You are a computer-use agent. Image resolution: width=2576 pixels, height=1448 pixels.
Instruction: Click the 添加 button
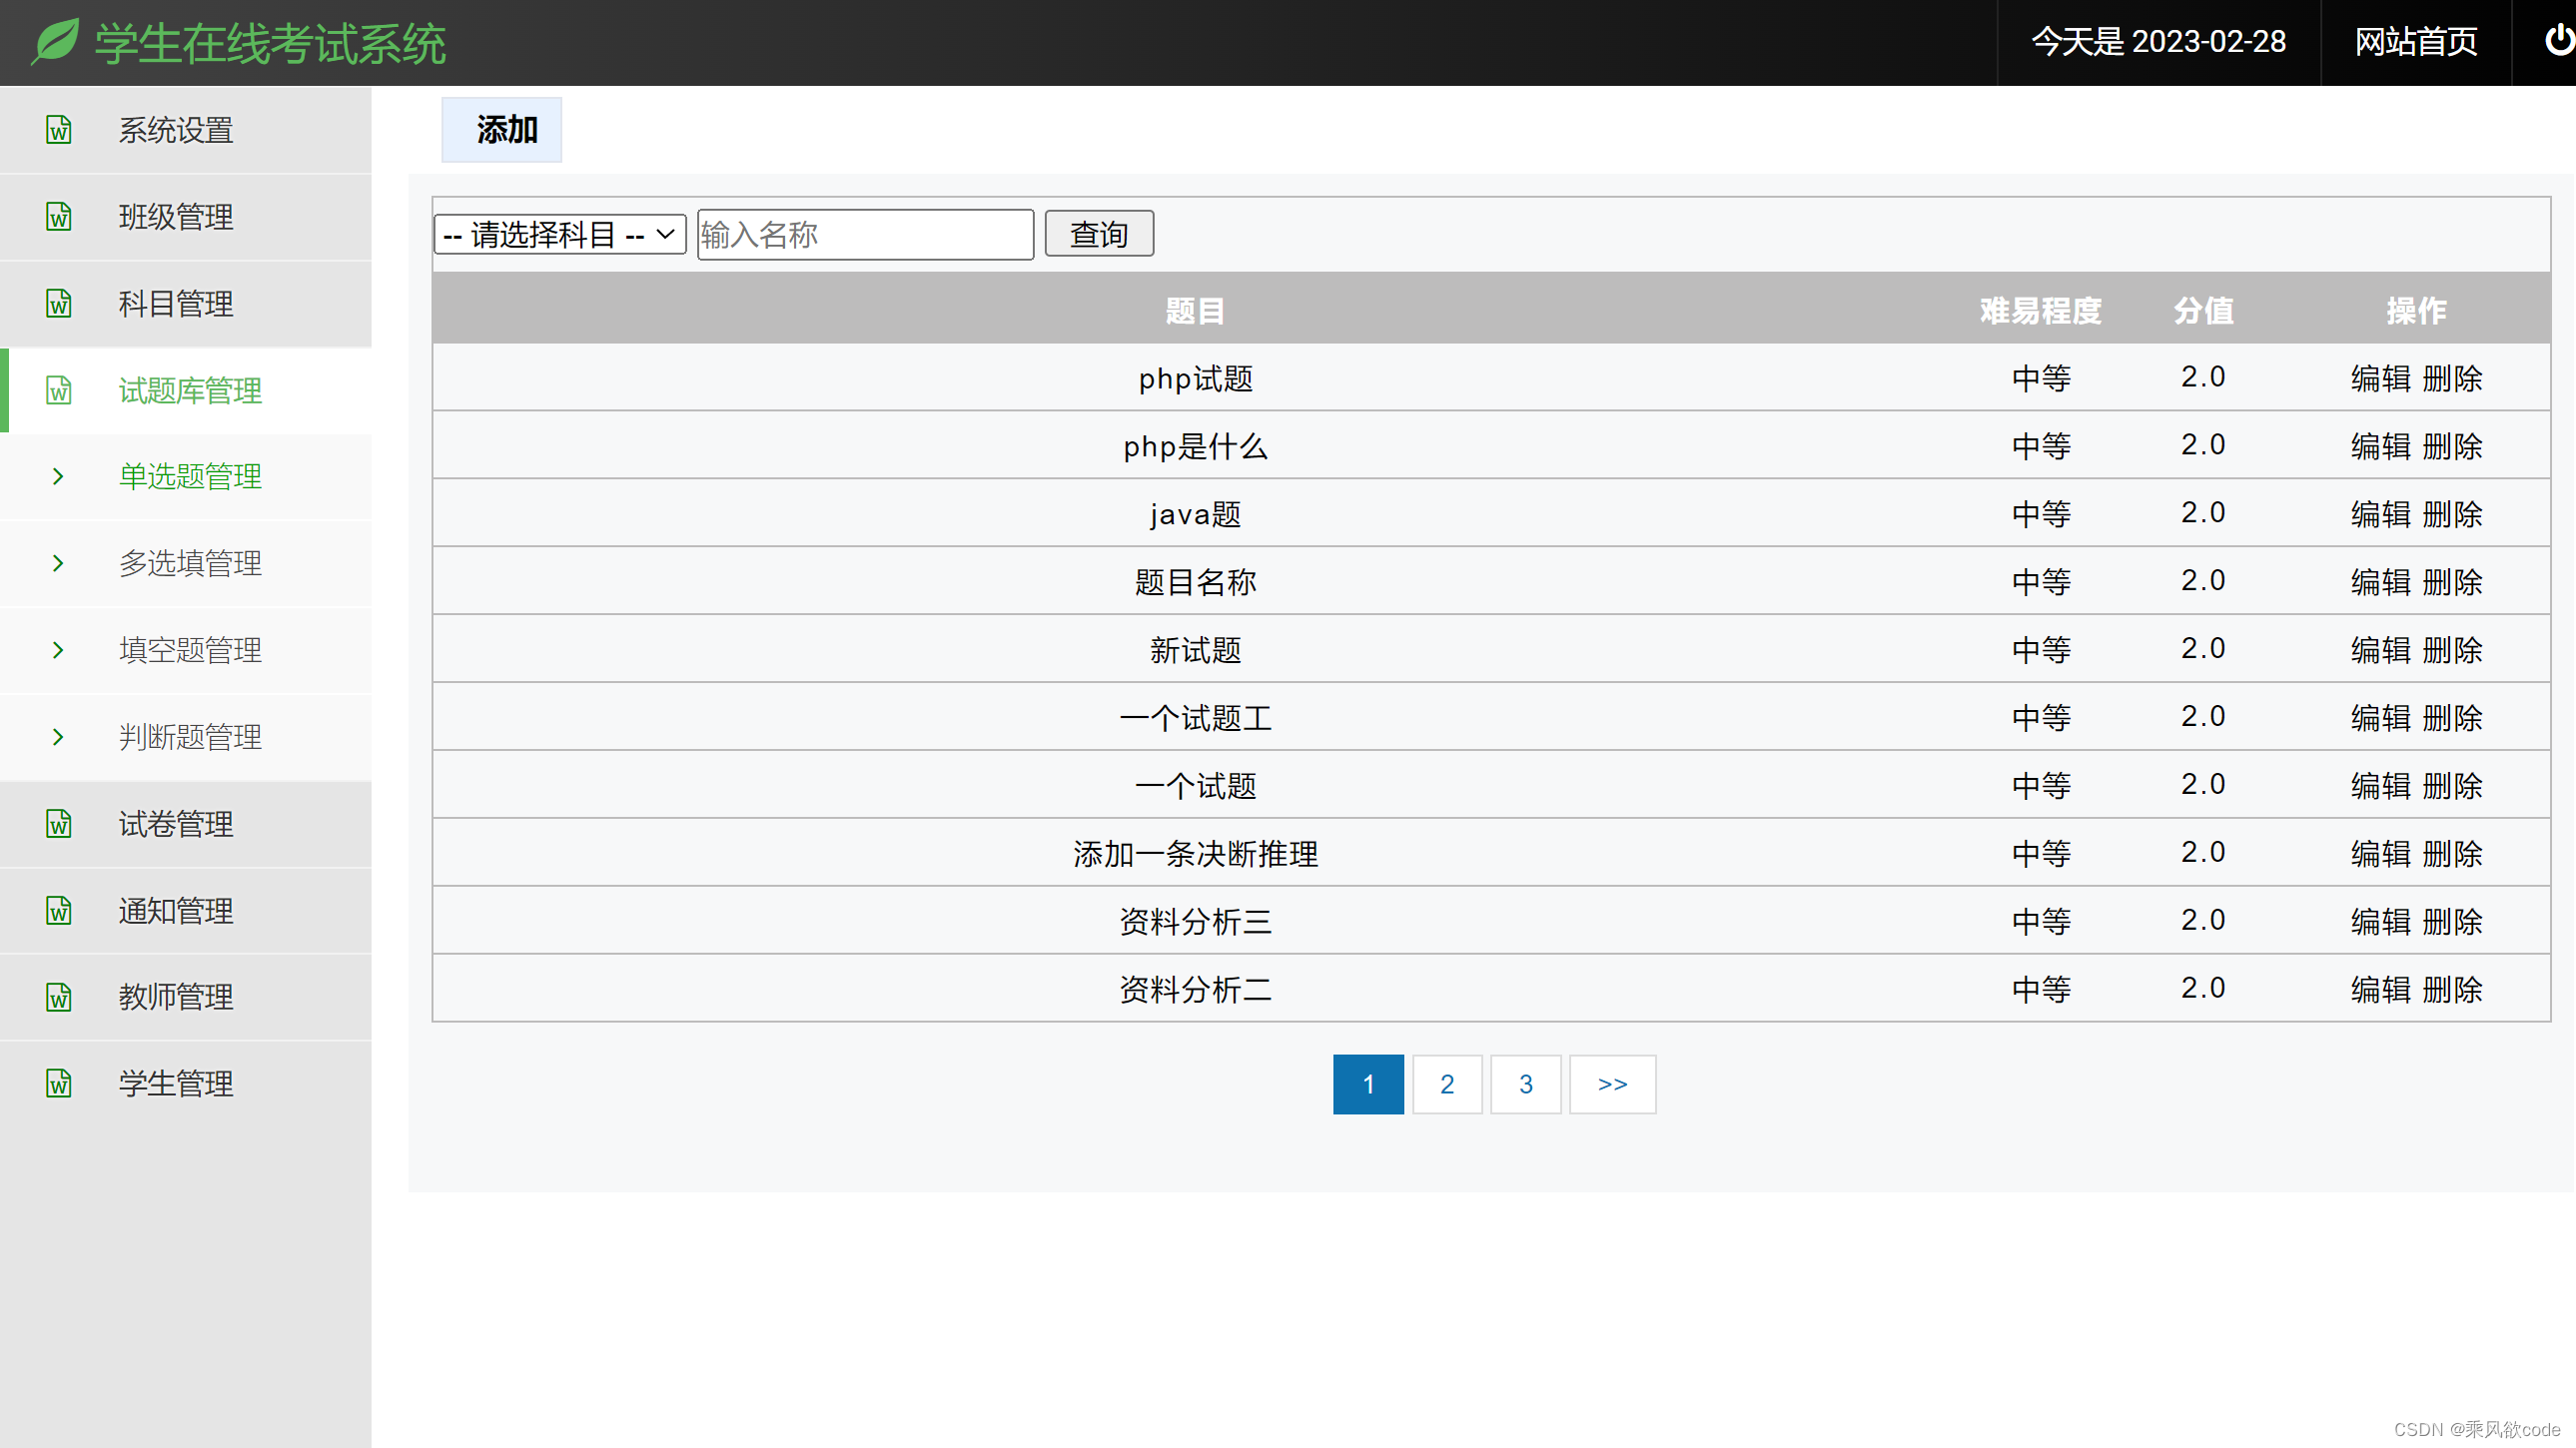click(501, 129)
